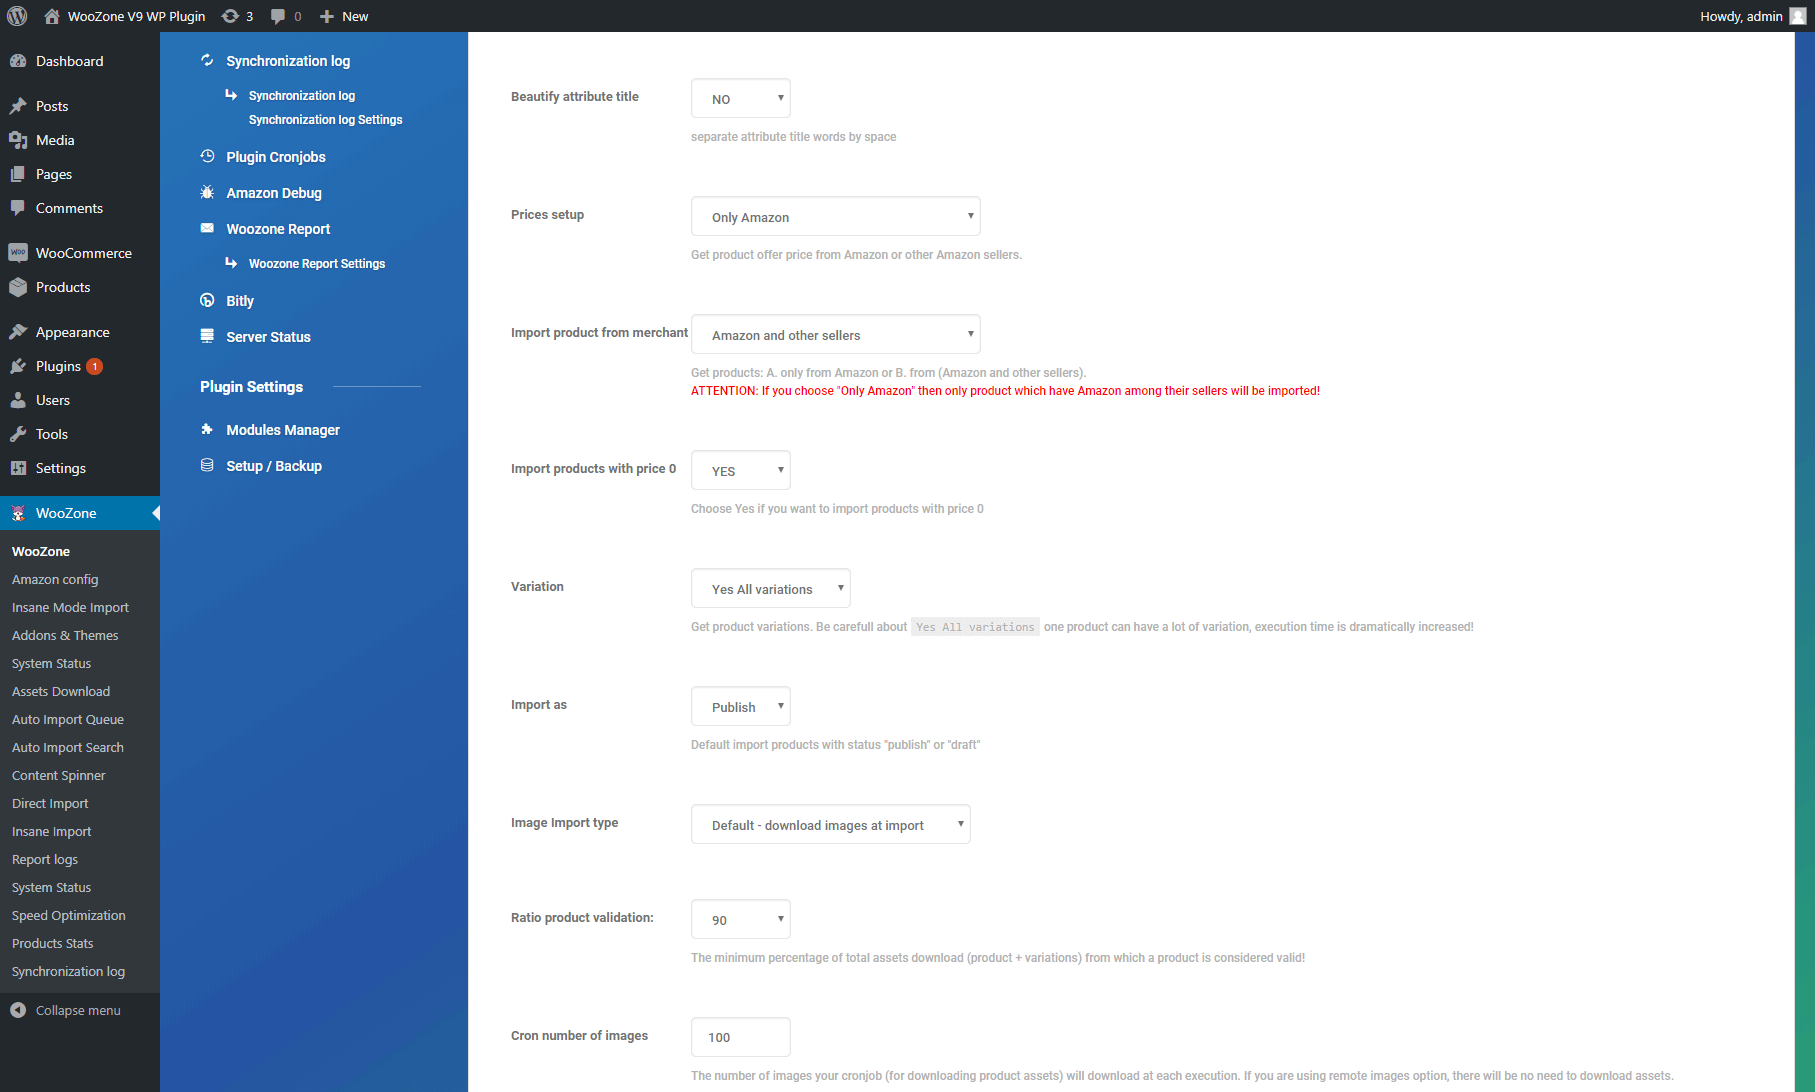1815x1092 pixels.
Task: Click the Posts pushpin icon
Action: point(18,106)
